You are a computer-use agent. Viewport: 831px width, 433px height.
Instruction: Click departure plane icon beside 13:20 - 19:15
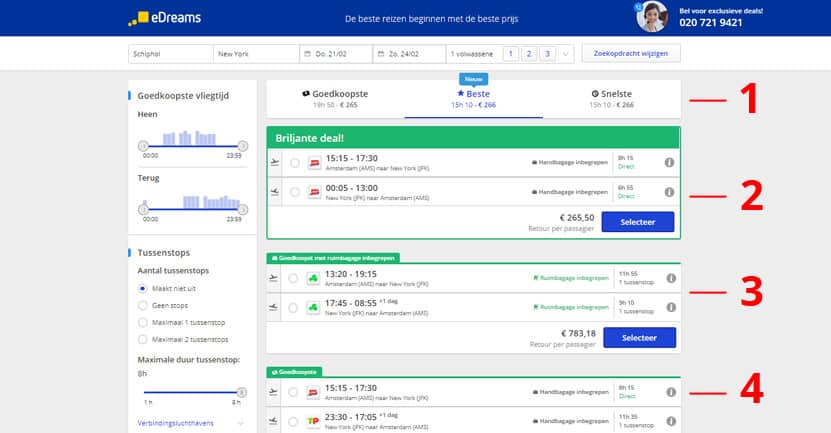point(273,278)
